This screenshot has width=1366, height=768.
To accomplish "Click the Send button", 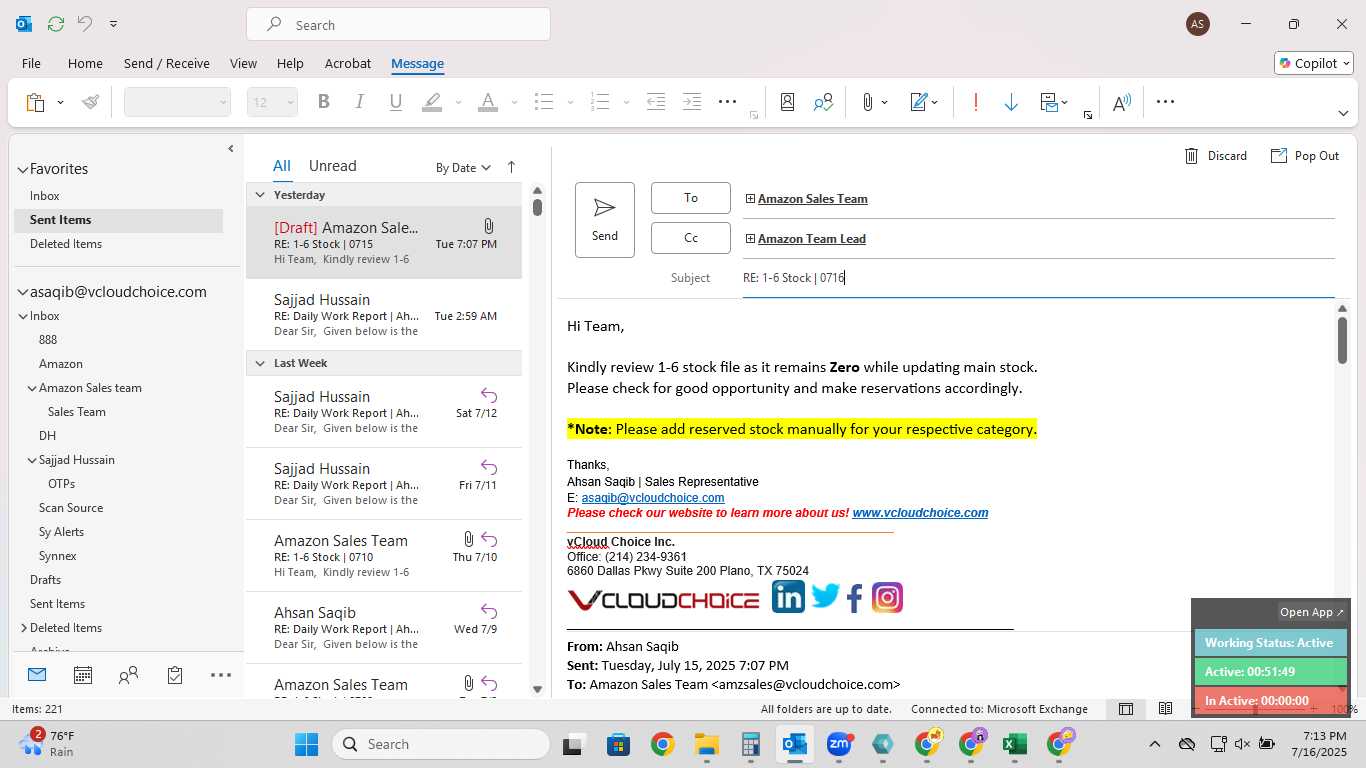I will (x=605, y=220).
